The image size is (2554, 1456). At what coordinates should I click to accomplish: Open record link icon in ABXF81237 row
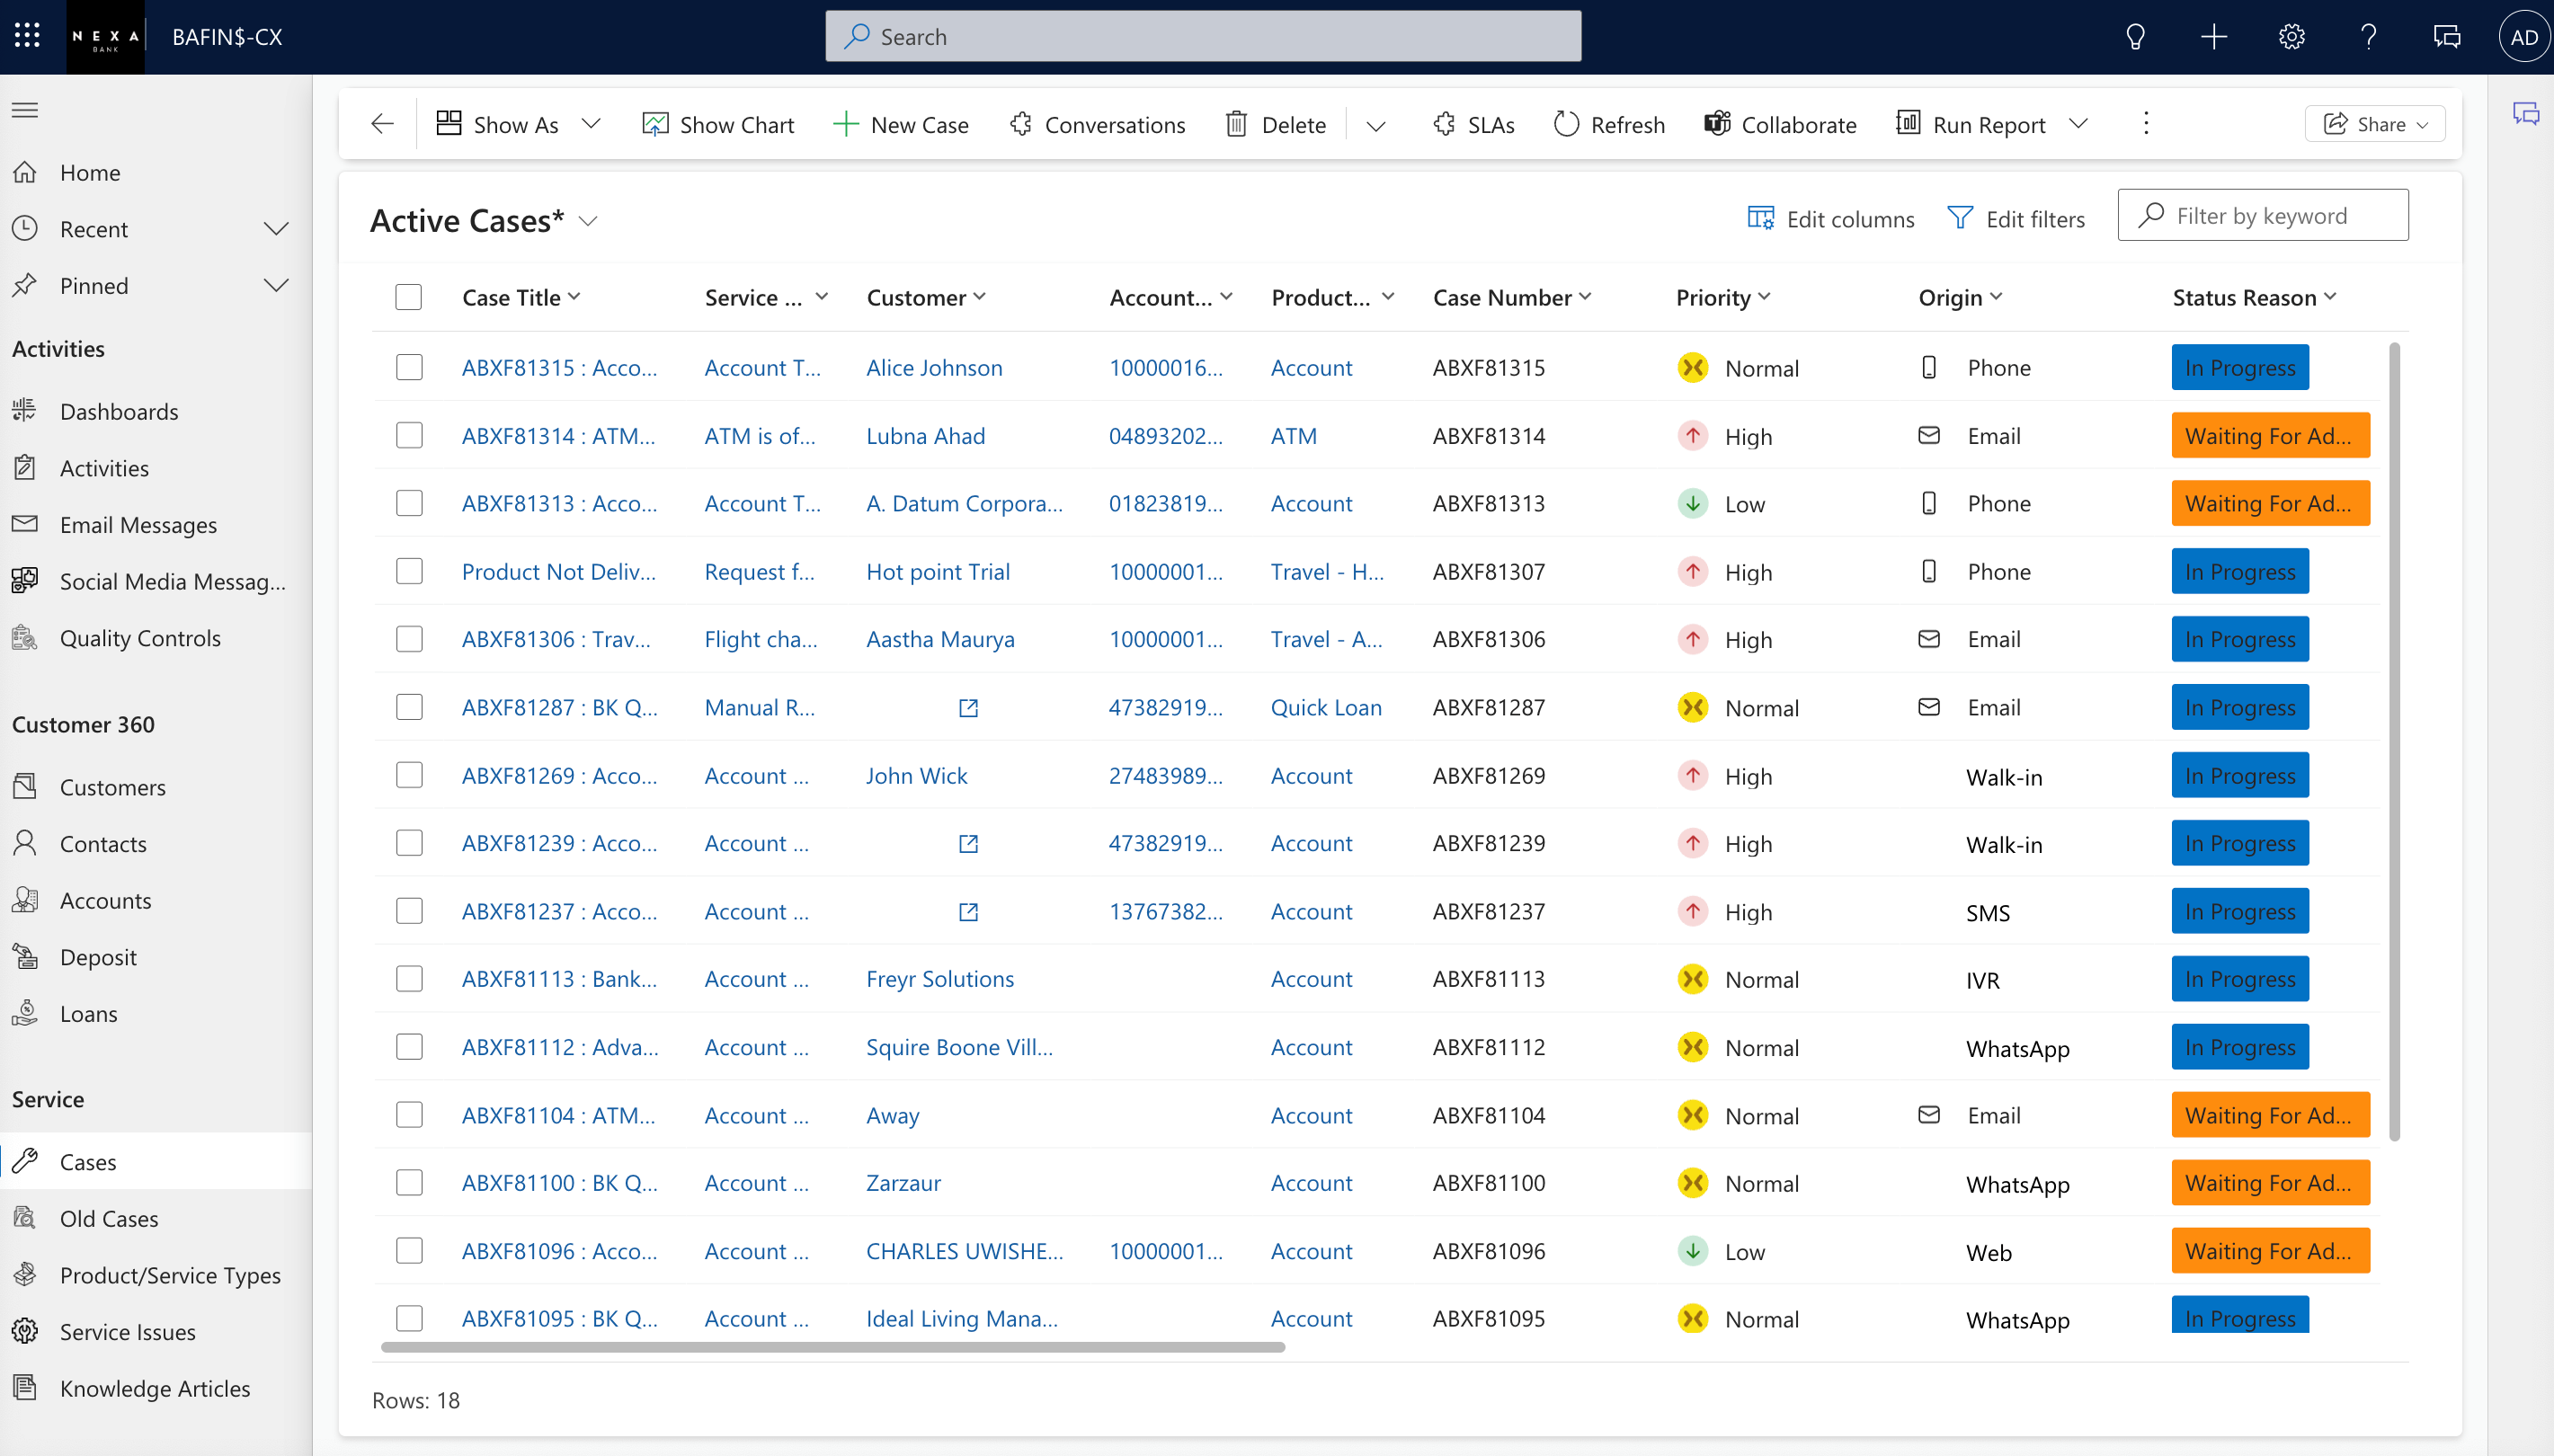click(968, 912)
